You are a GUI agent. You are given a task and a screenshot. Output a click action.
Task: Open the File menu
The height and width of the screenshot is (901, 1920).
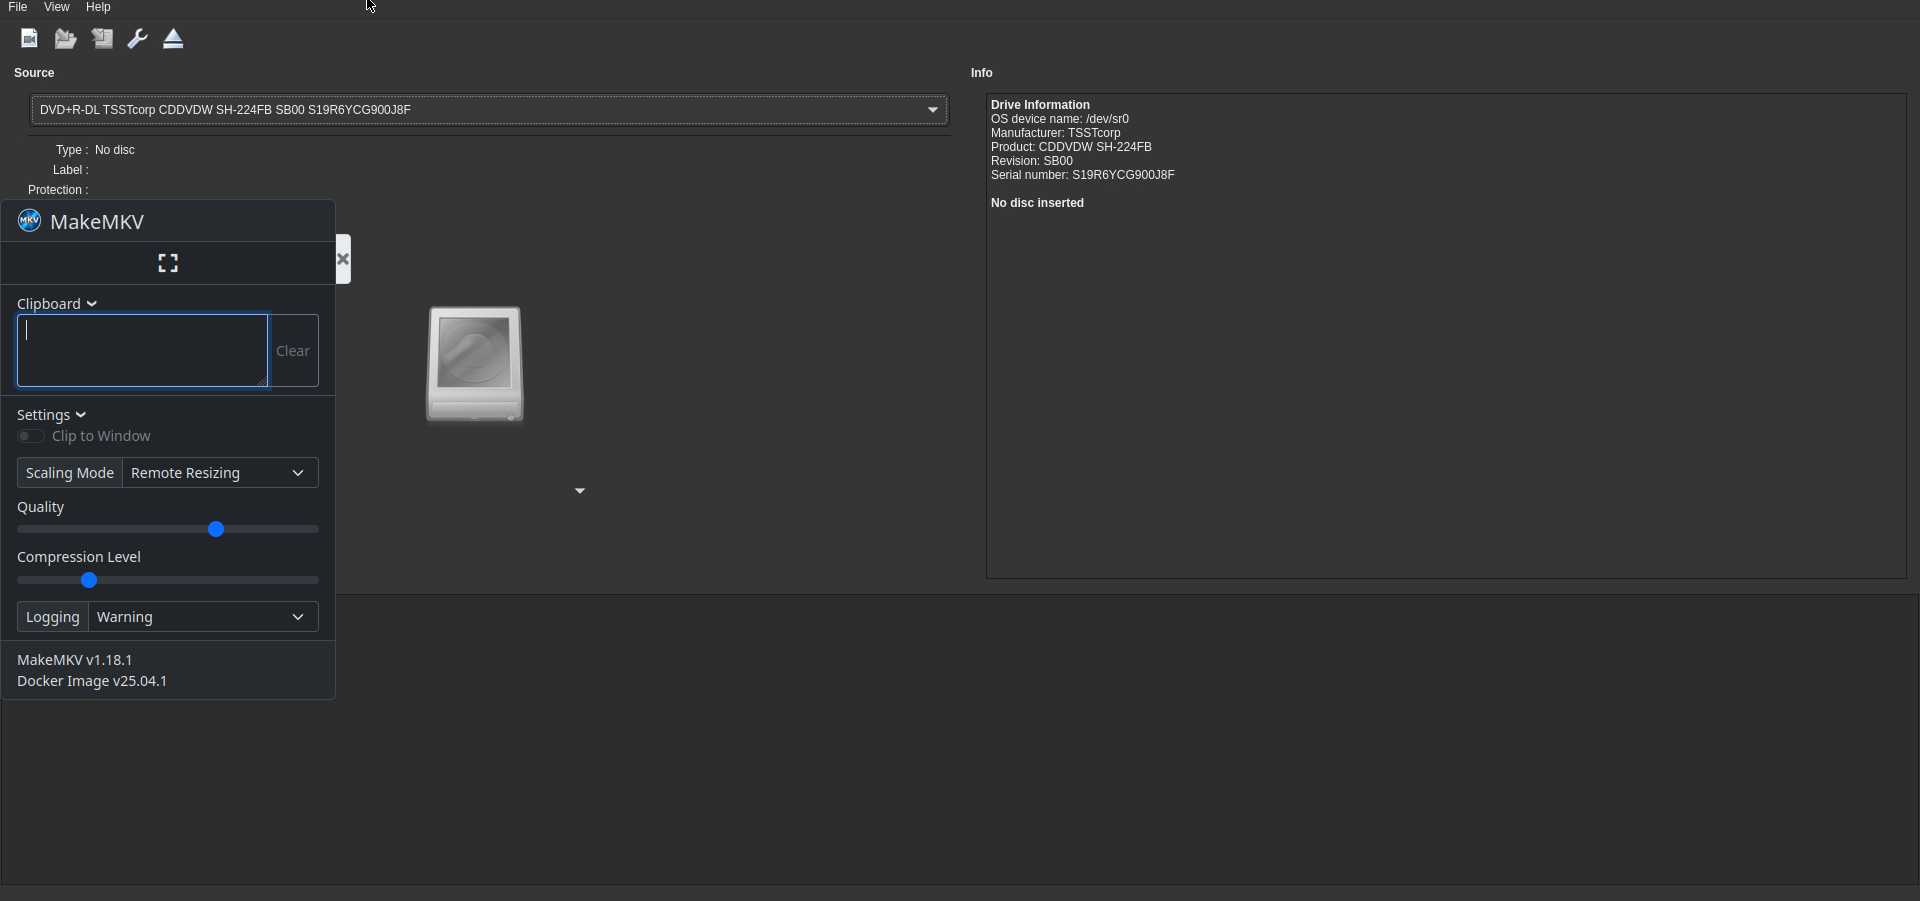(x=18, y=7)
